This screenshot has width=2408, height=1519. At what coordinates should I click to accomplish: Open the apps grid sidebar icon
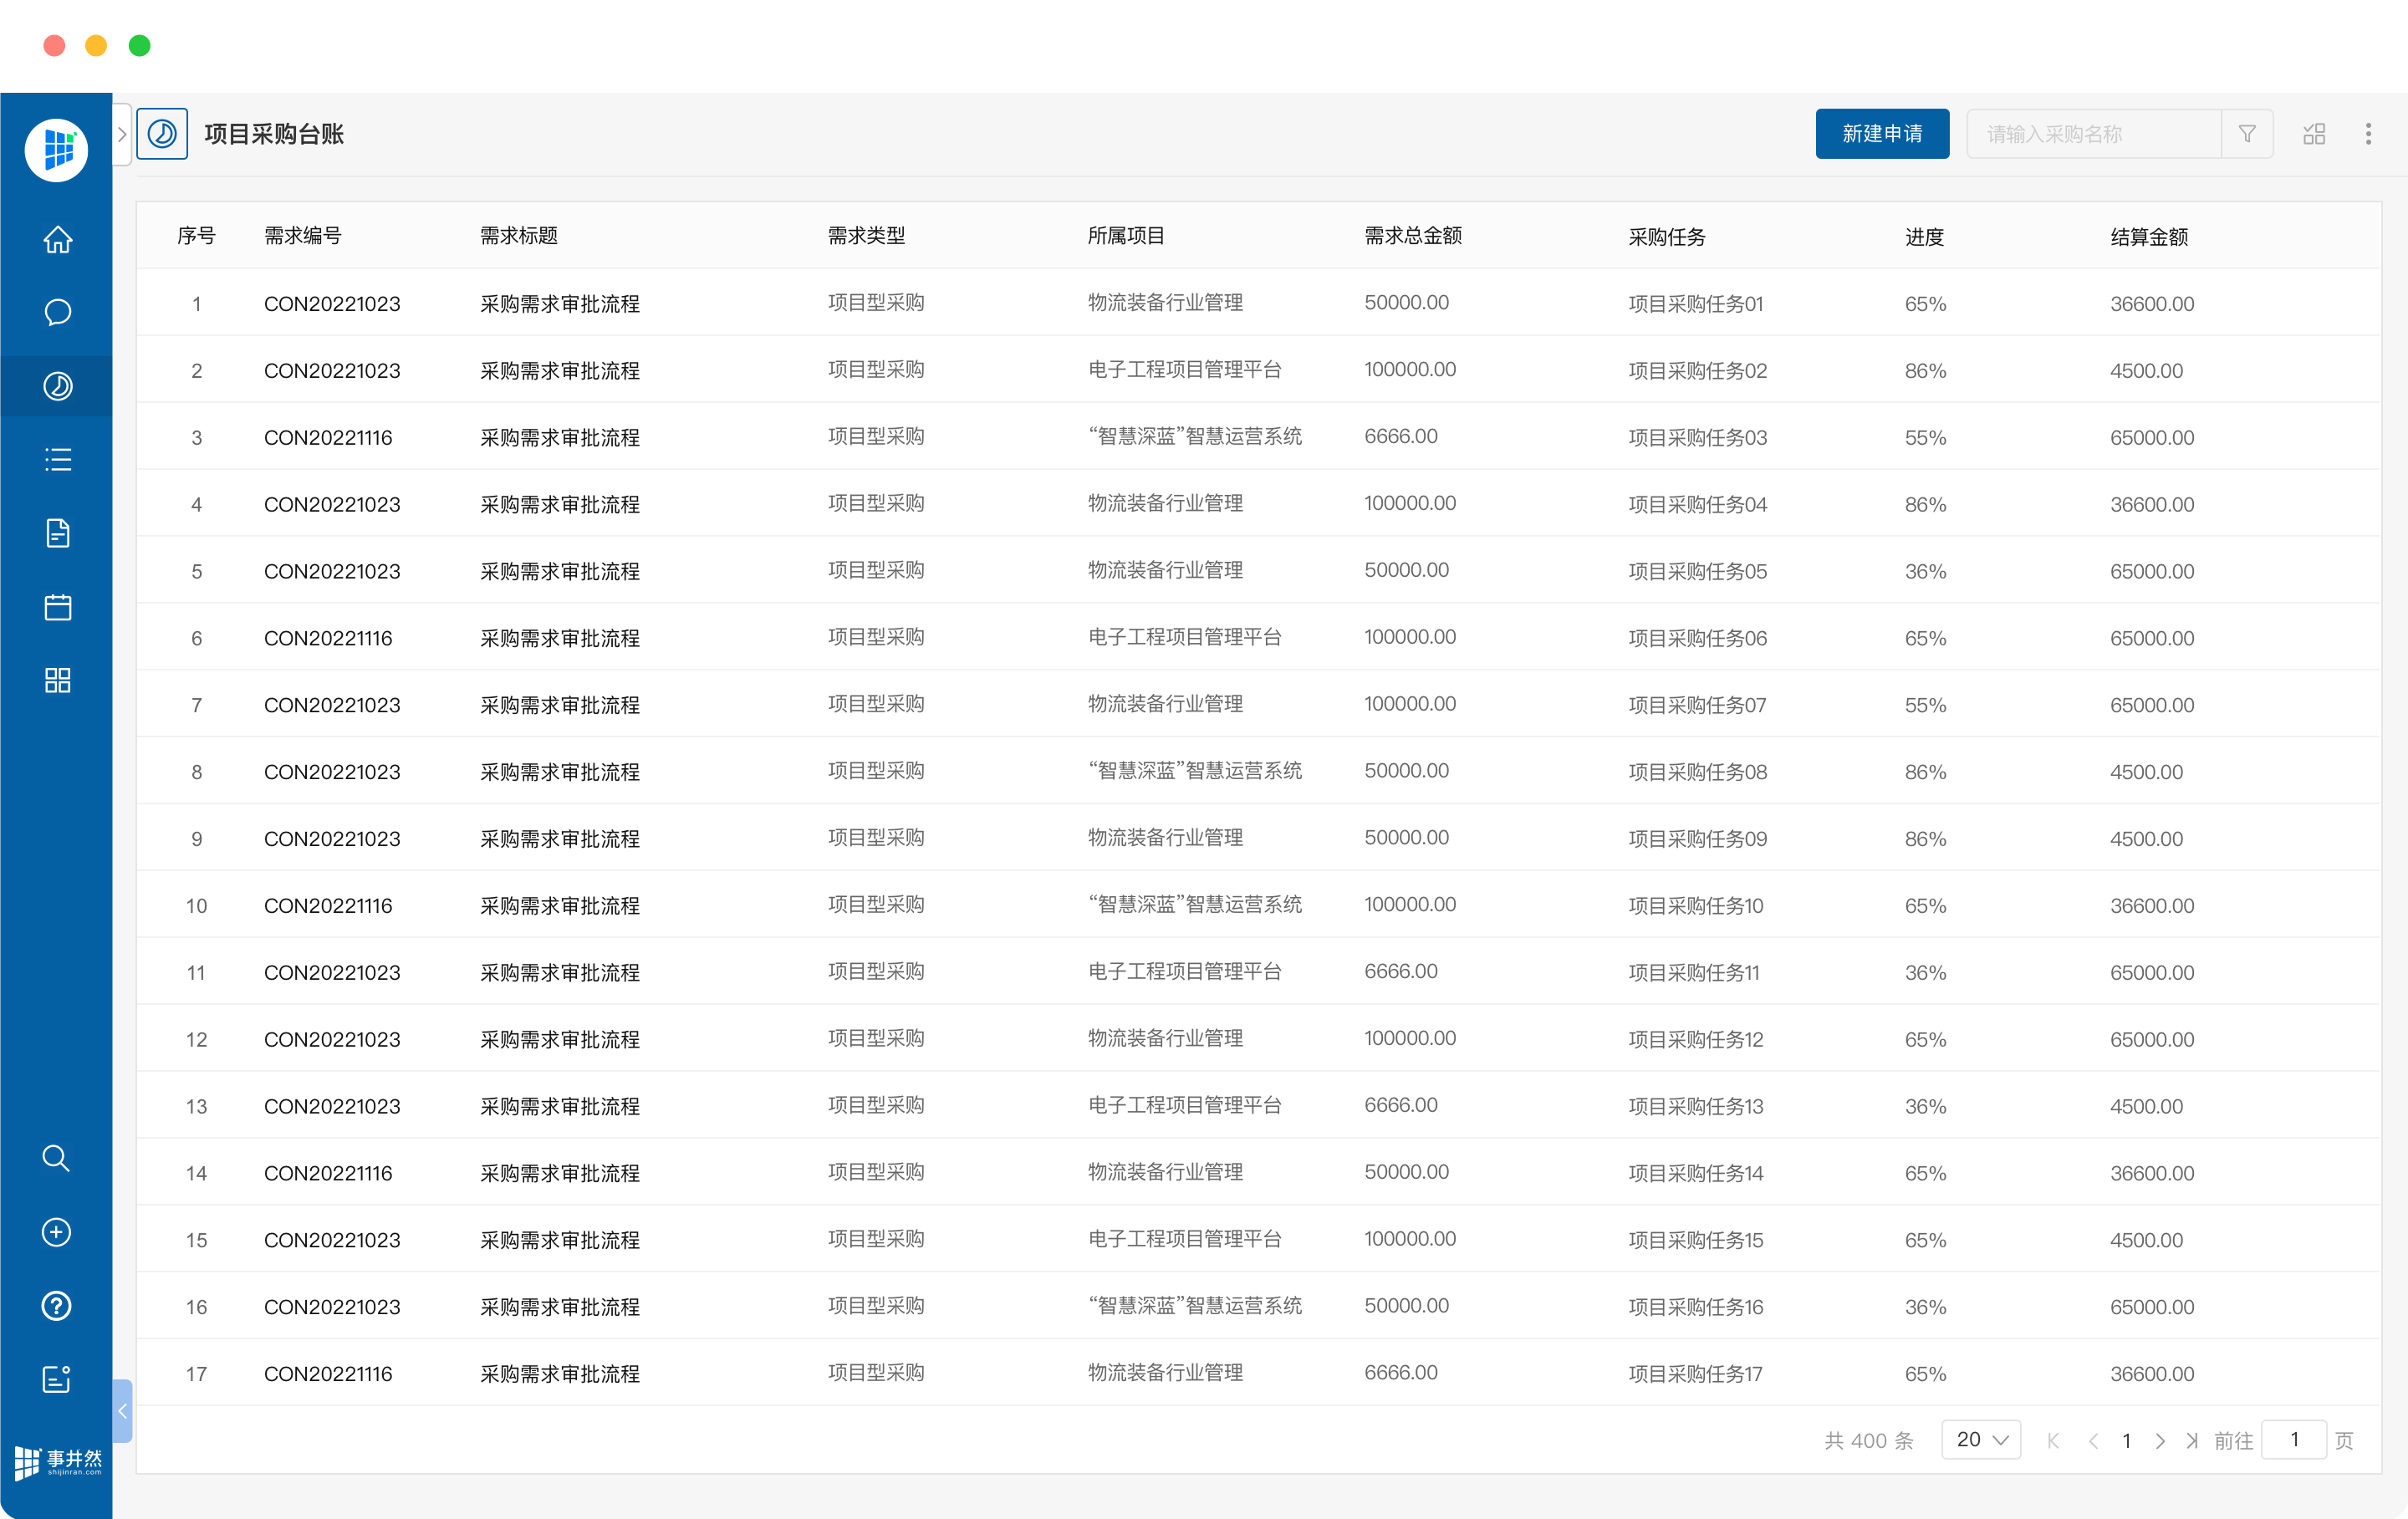pyautogui.click(x=57, y=681)
